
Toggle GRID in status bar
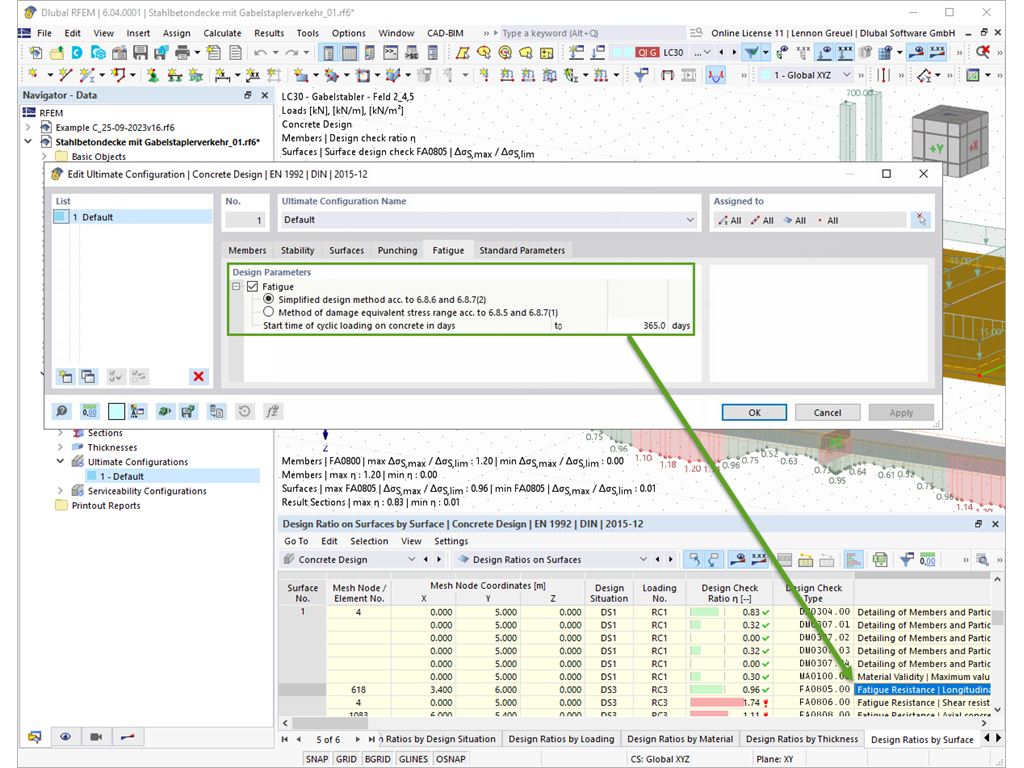coord(346,759)
